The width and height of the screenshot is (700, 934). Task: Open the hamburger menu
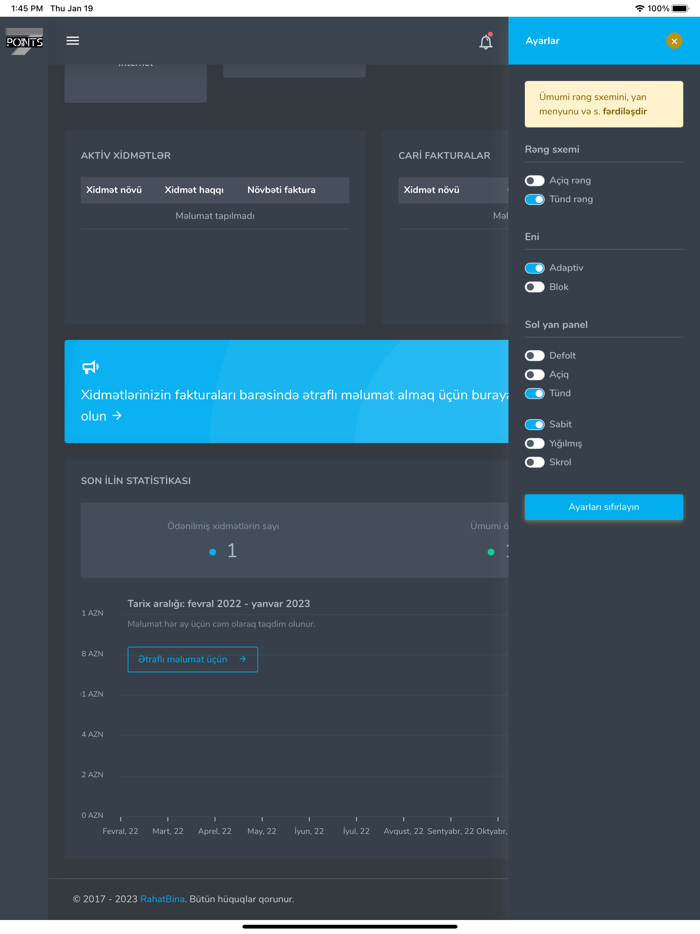73,41
